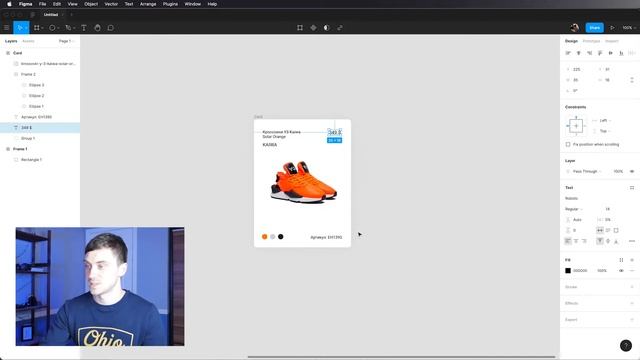
Task: Click the Create component icon
Action: 313,28
